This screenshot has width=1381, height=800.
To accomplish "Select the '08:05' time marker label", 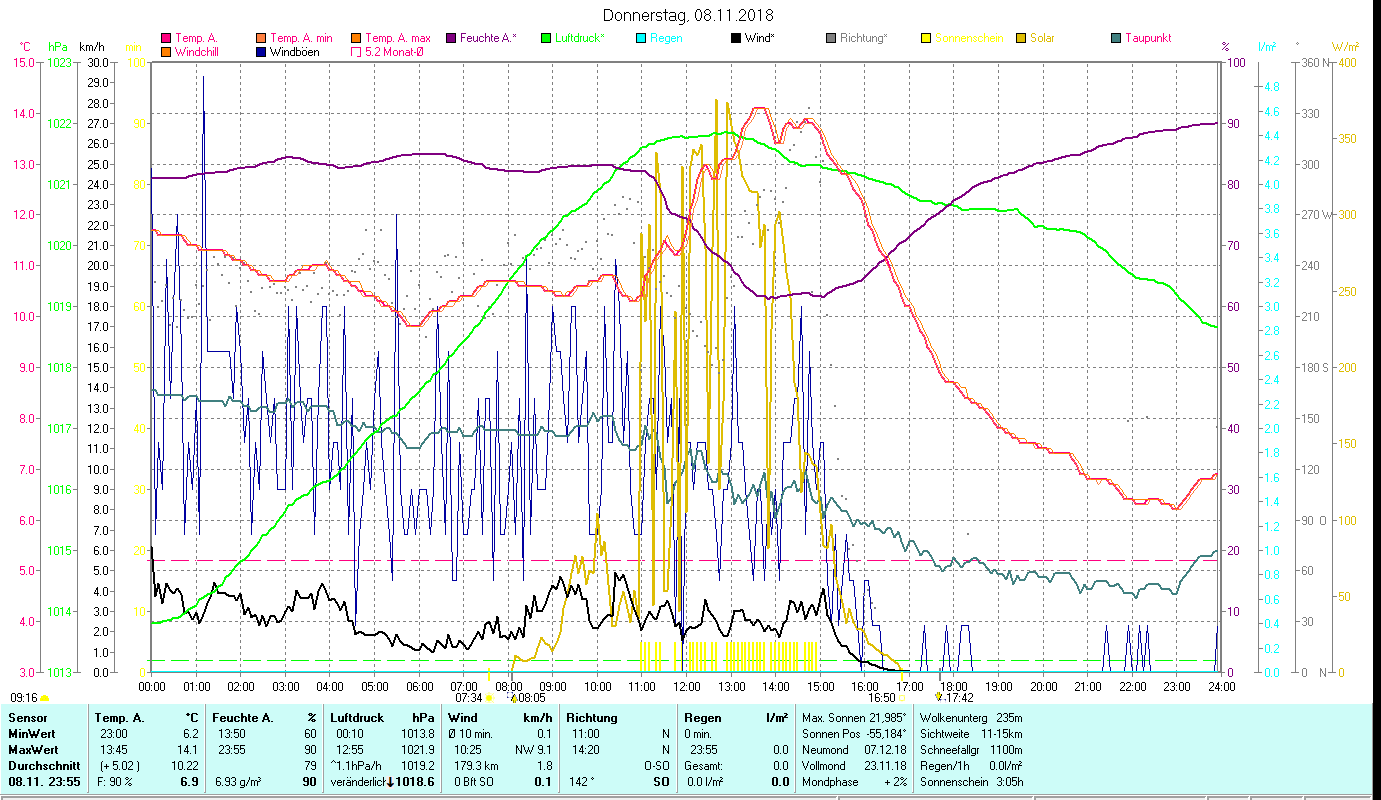I will [x=531, y=698].
